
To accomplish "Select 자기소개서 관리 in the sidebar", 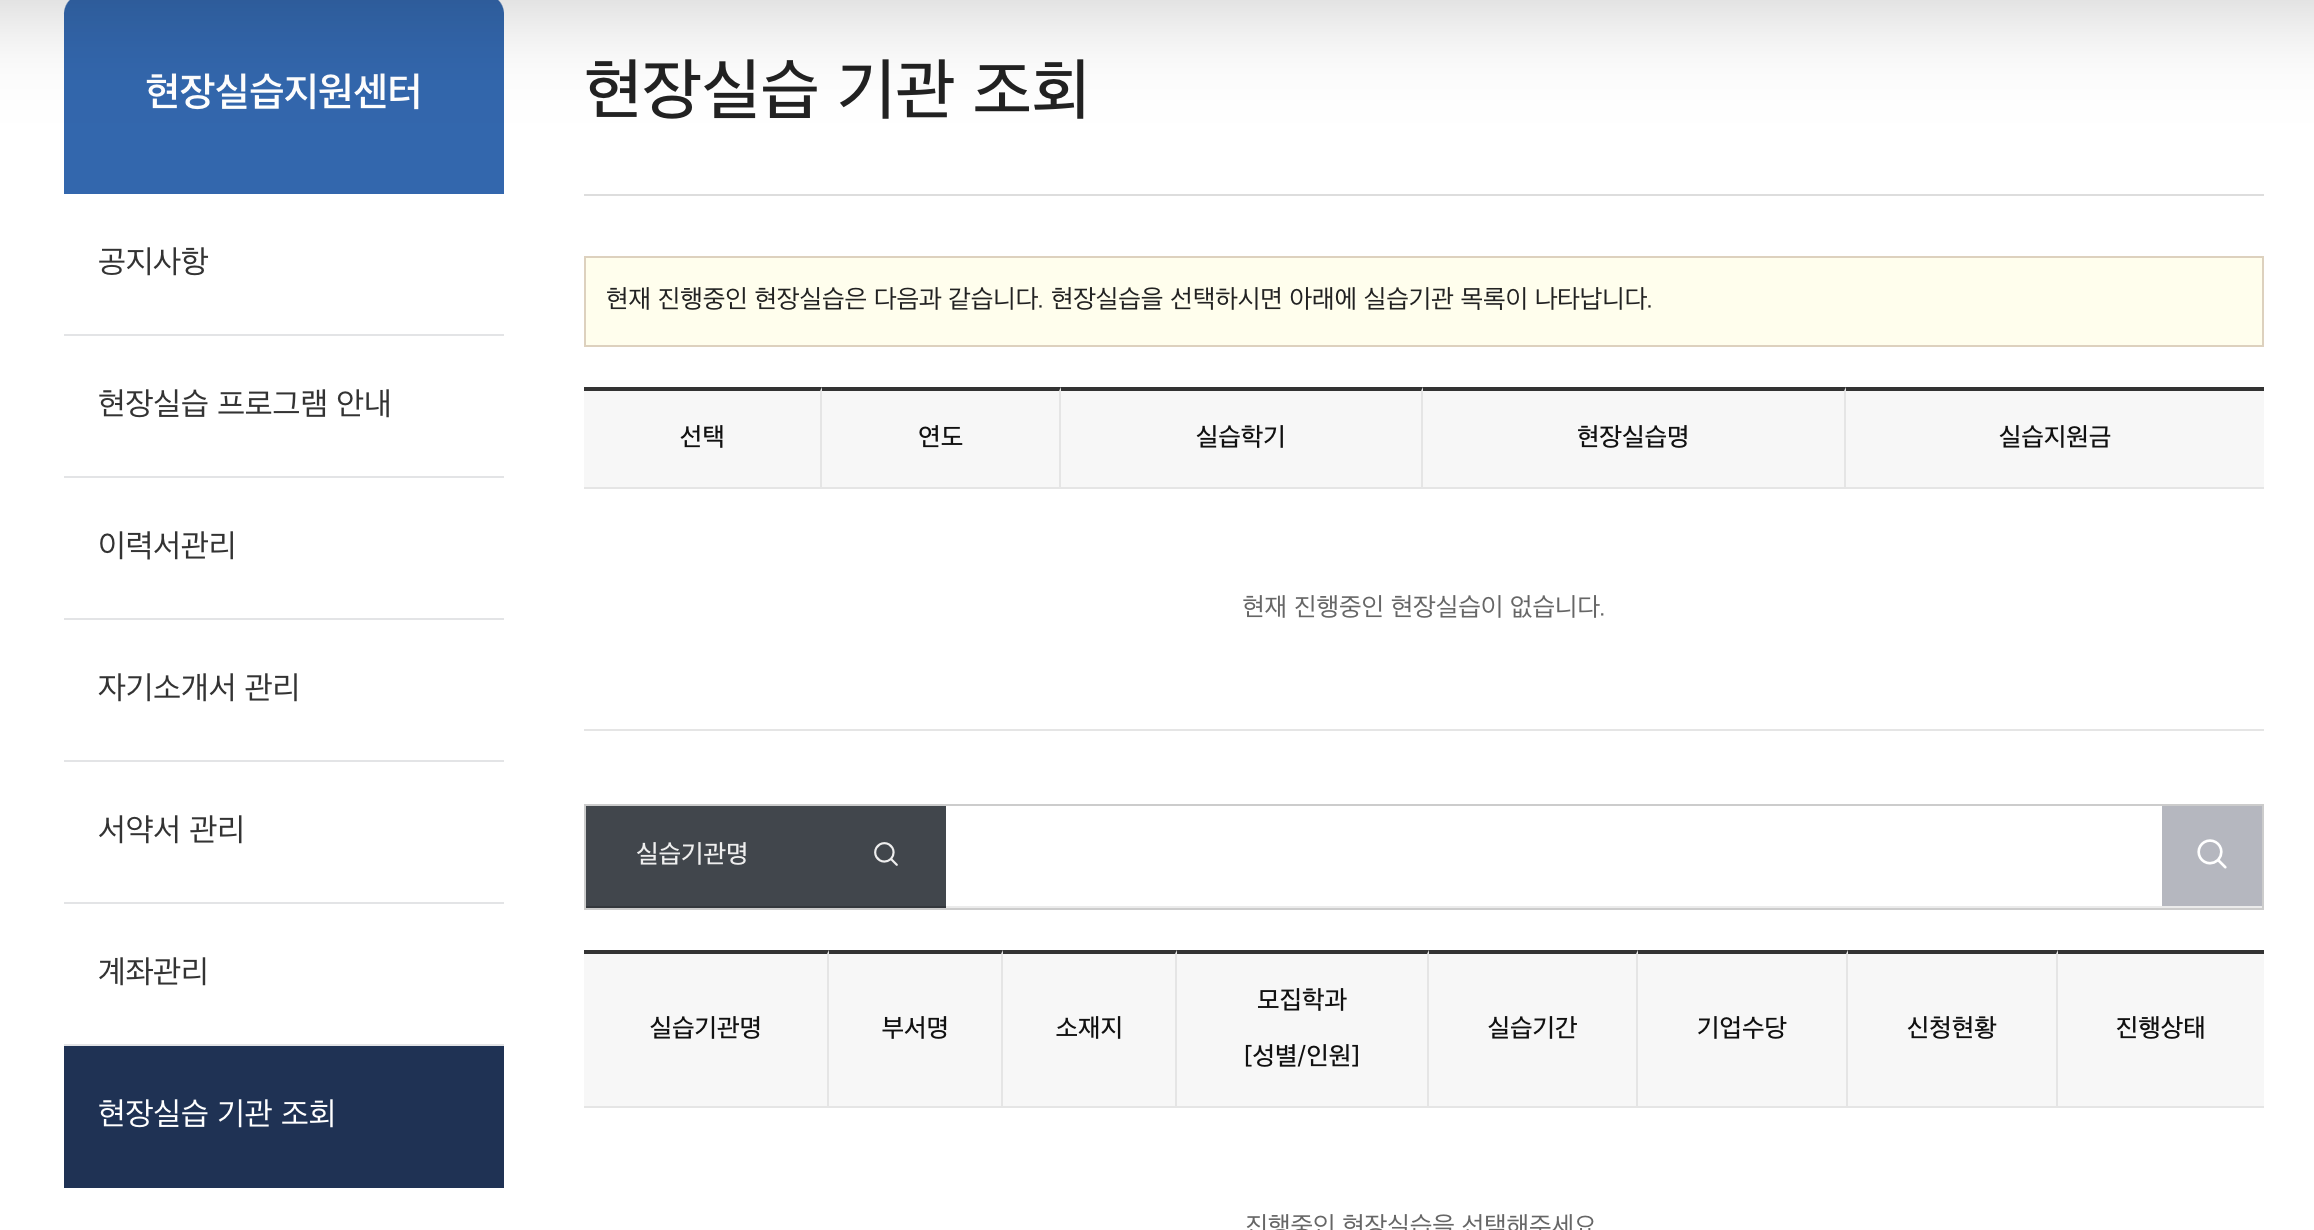I will coord(198,688).
